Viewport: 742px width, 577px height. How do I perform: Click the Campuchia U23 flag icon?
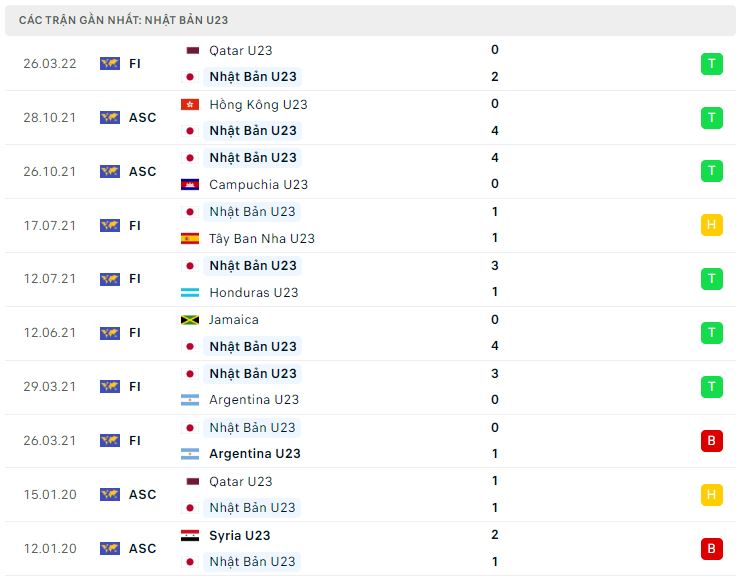click(x=190, y=184)
